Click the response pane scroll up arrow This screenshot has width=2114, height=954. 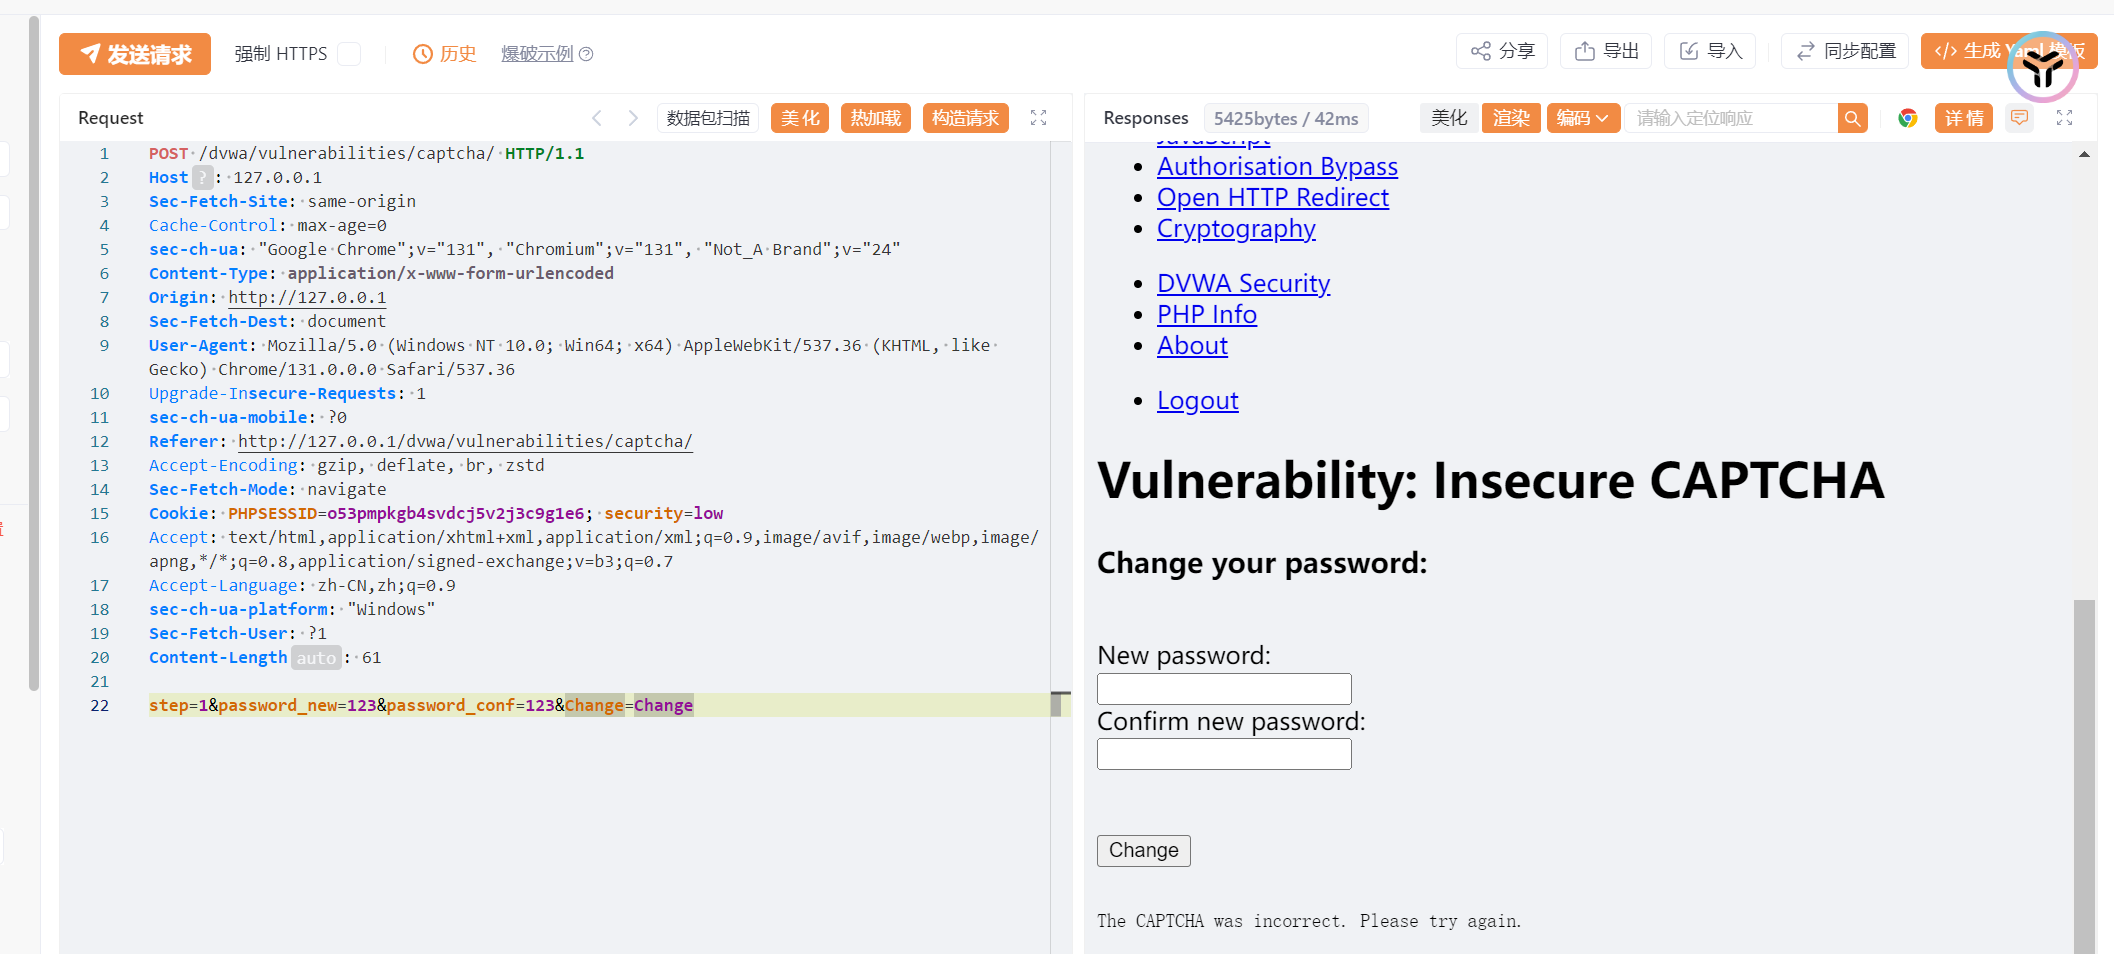(2084, 154)
